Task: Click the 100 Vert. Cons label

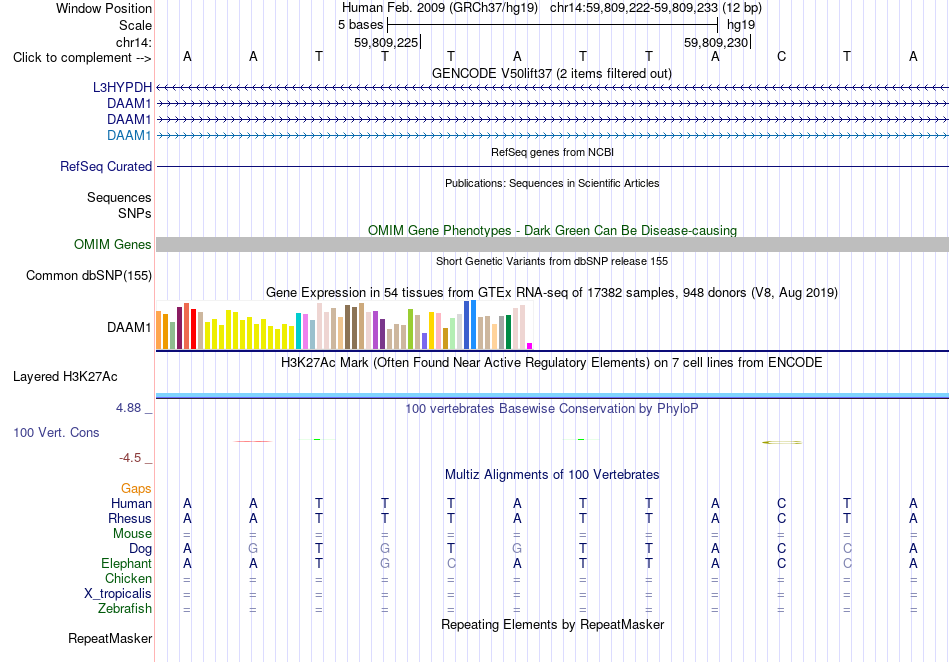Action: 56,432
